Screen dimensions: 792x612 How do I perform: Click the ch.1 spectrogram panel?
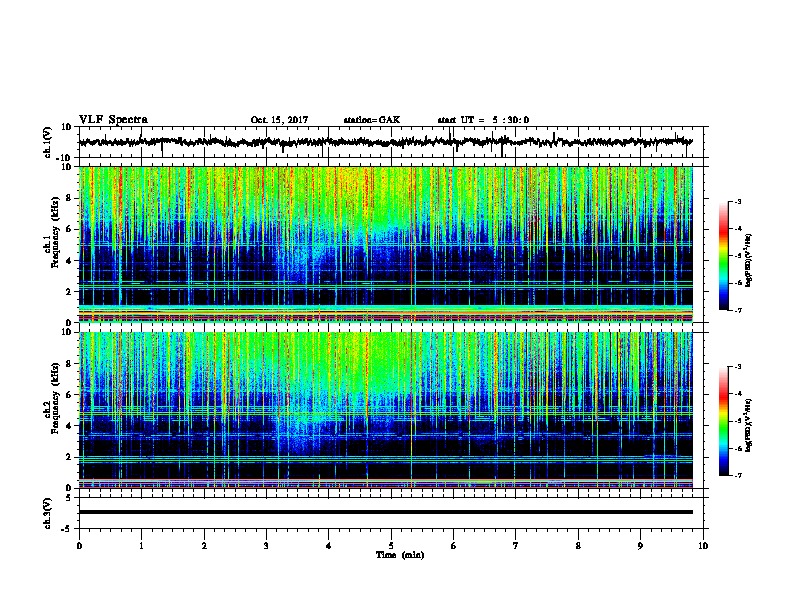(385, 244)
